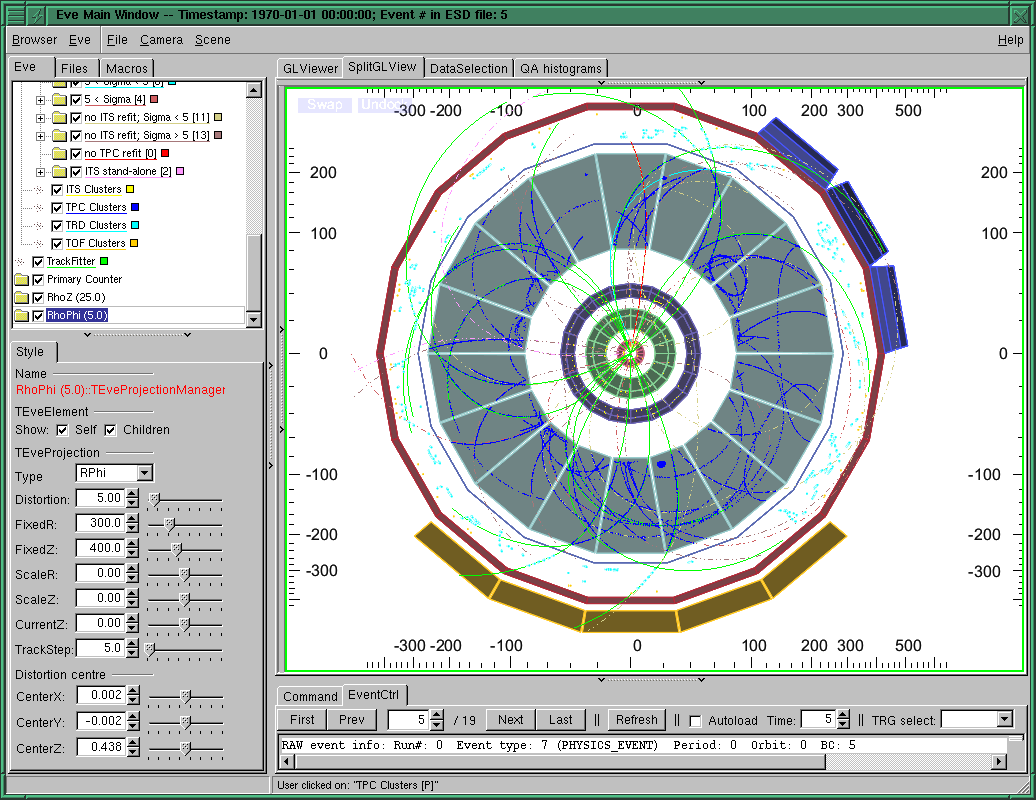Expand the ITS stand-alone tree node
The height and width of the screenshot is (800, 1036).
[x=41, y=172]
